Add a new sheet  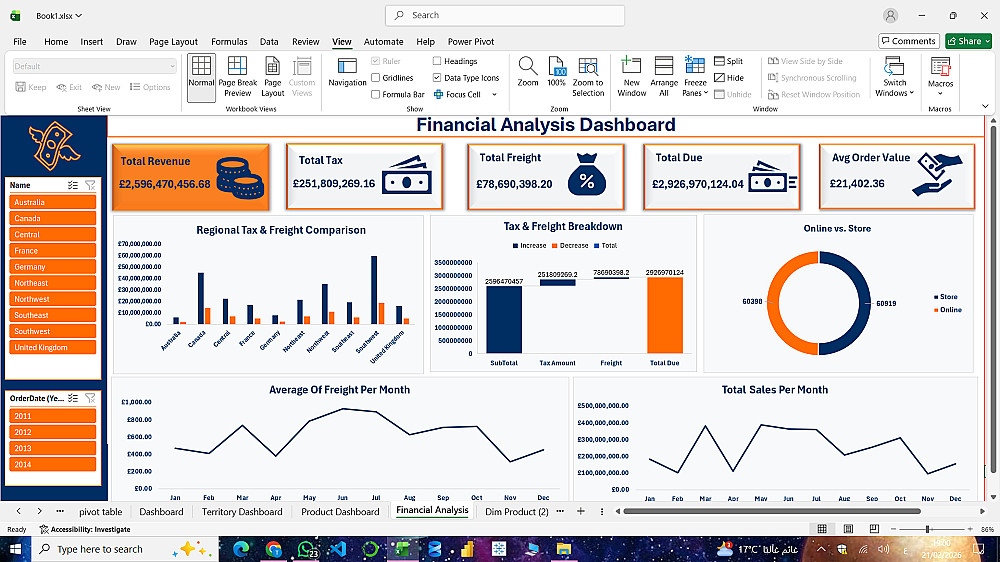(580, 511)
